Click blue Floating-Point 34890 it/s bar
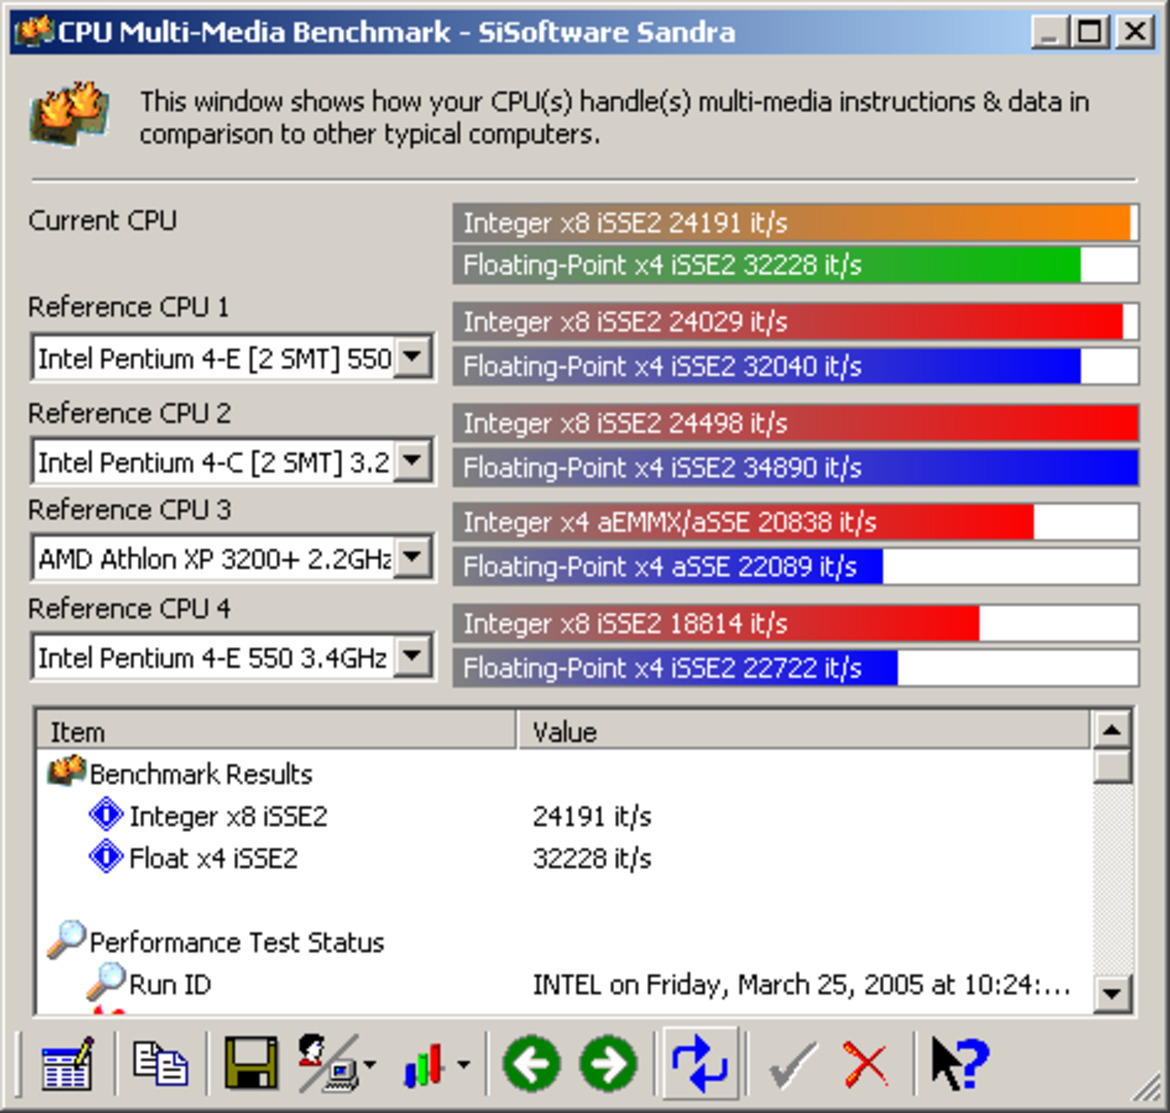 [x=795, y=468]
